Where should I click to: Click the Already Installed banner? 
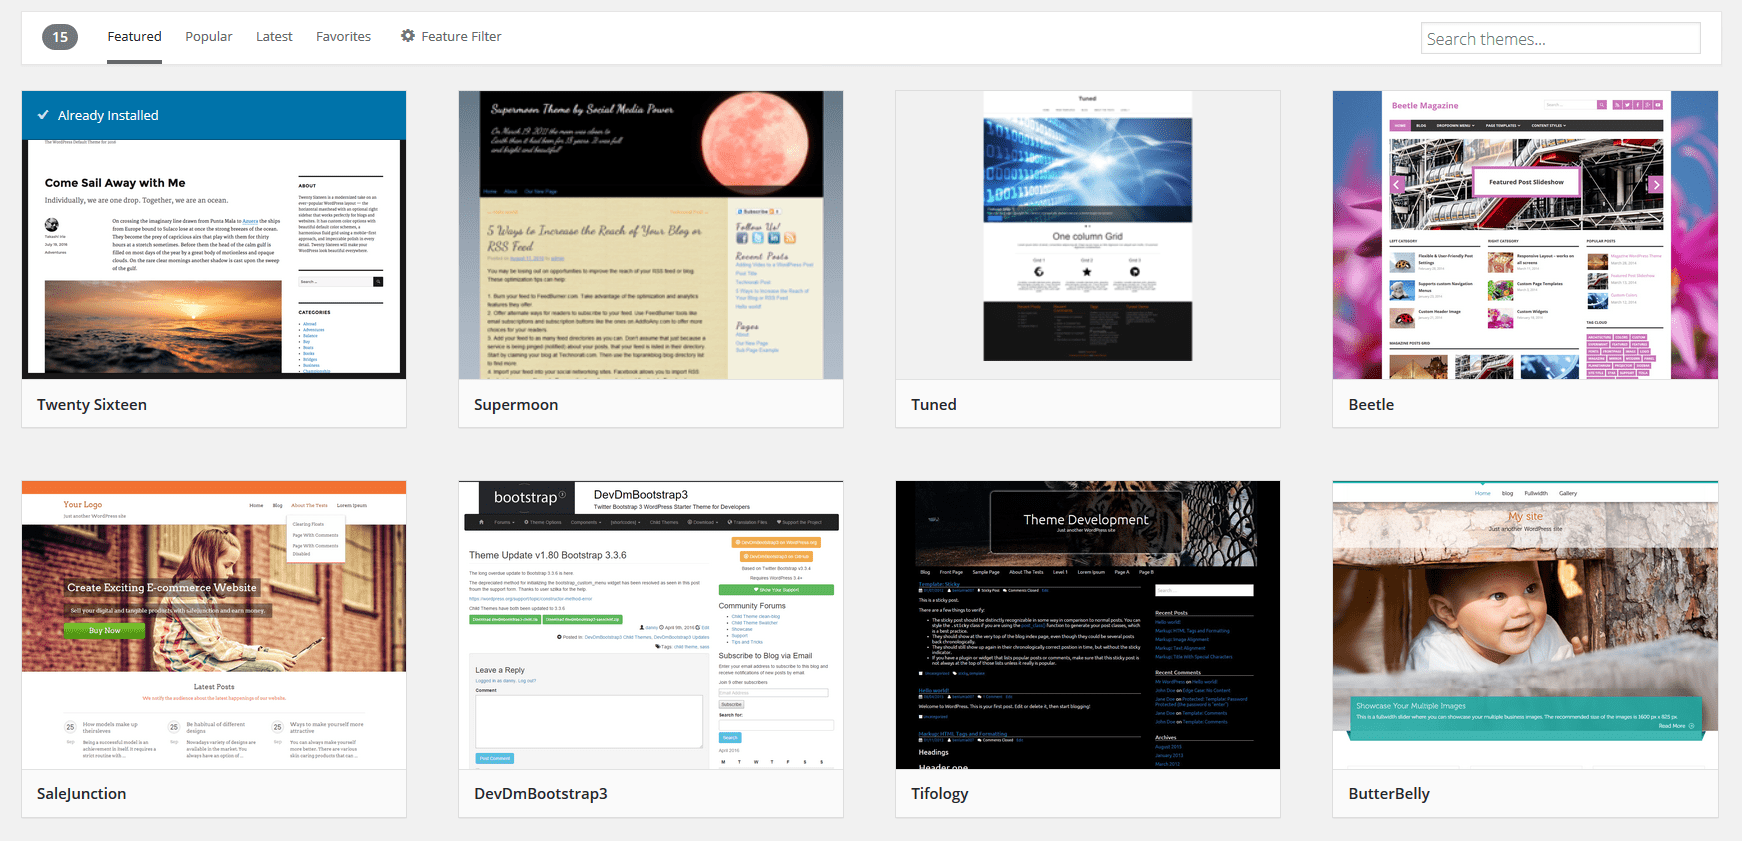pos(214,115)
